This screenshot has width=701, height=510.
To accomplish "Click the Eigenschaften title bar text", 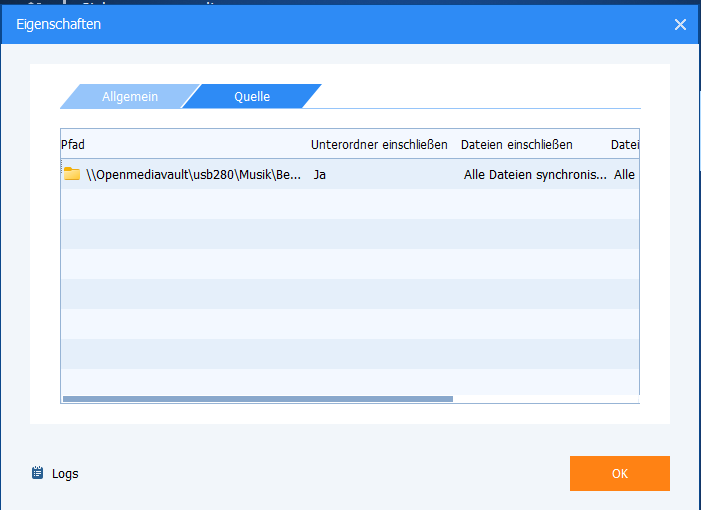I will click(x=58, y=23).
